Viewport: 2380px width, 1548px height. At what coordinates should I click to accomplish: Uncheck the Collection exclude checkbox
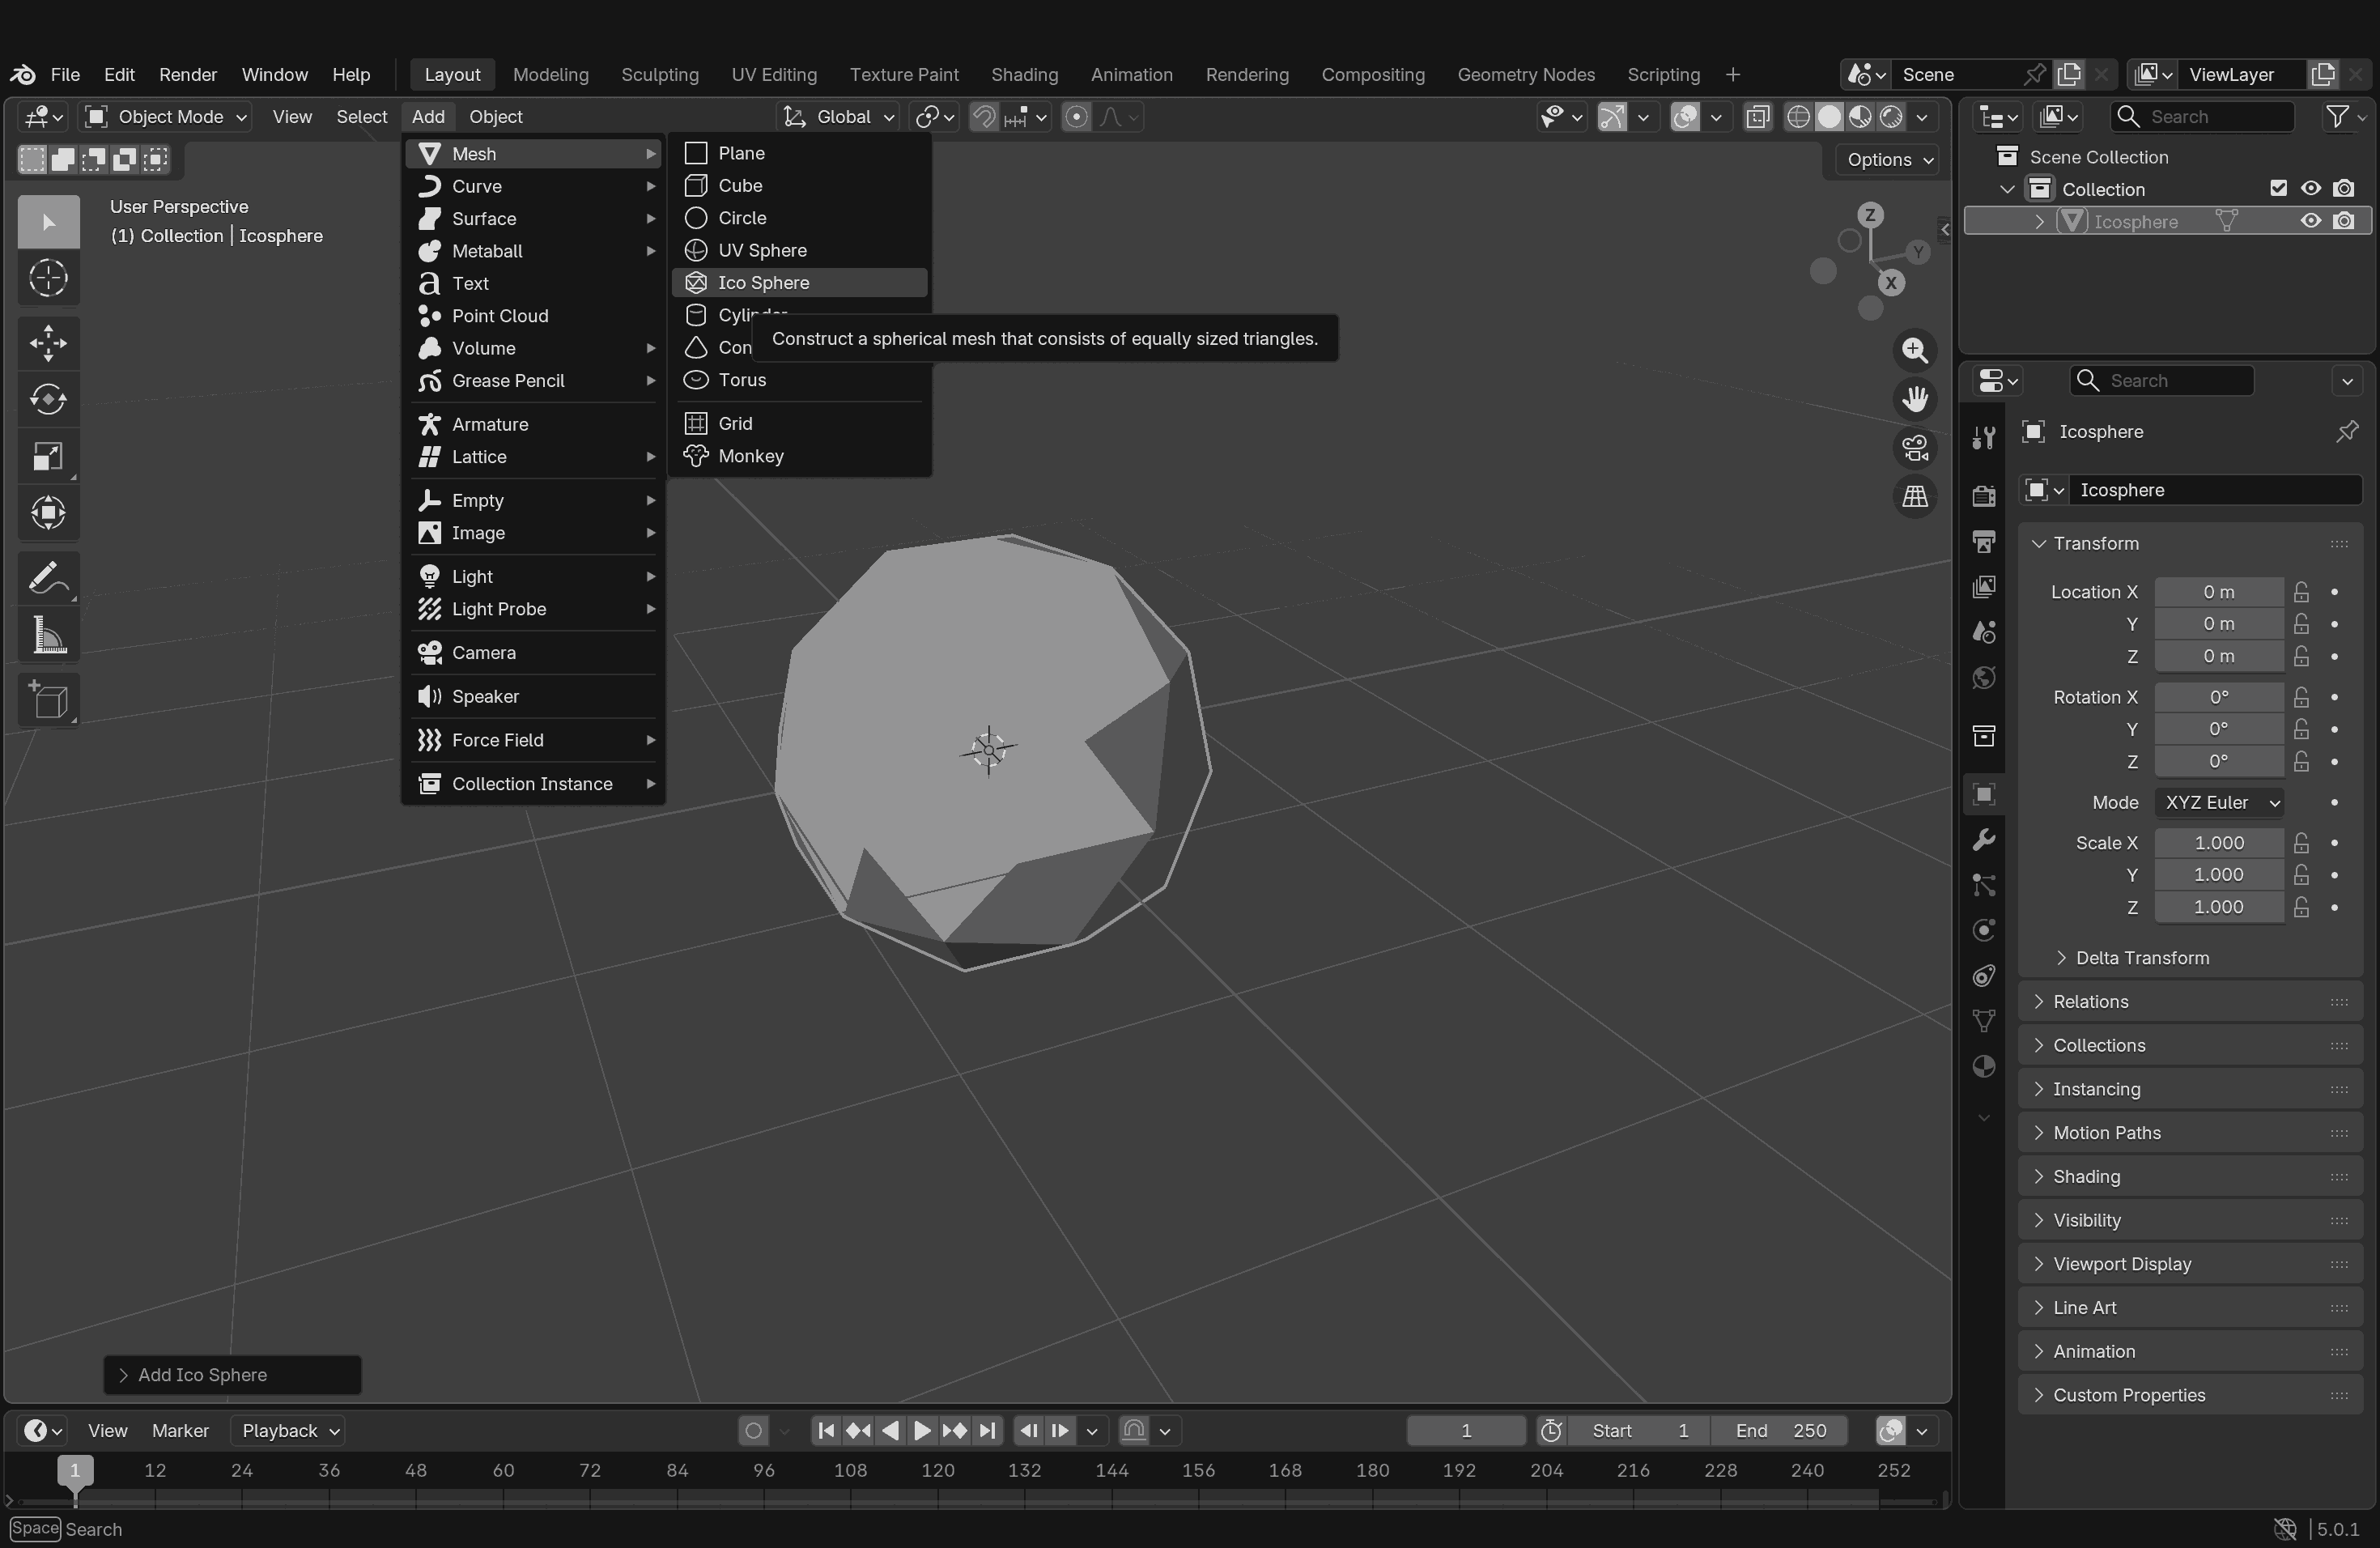[x=2278, y=188]
